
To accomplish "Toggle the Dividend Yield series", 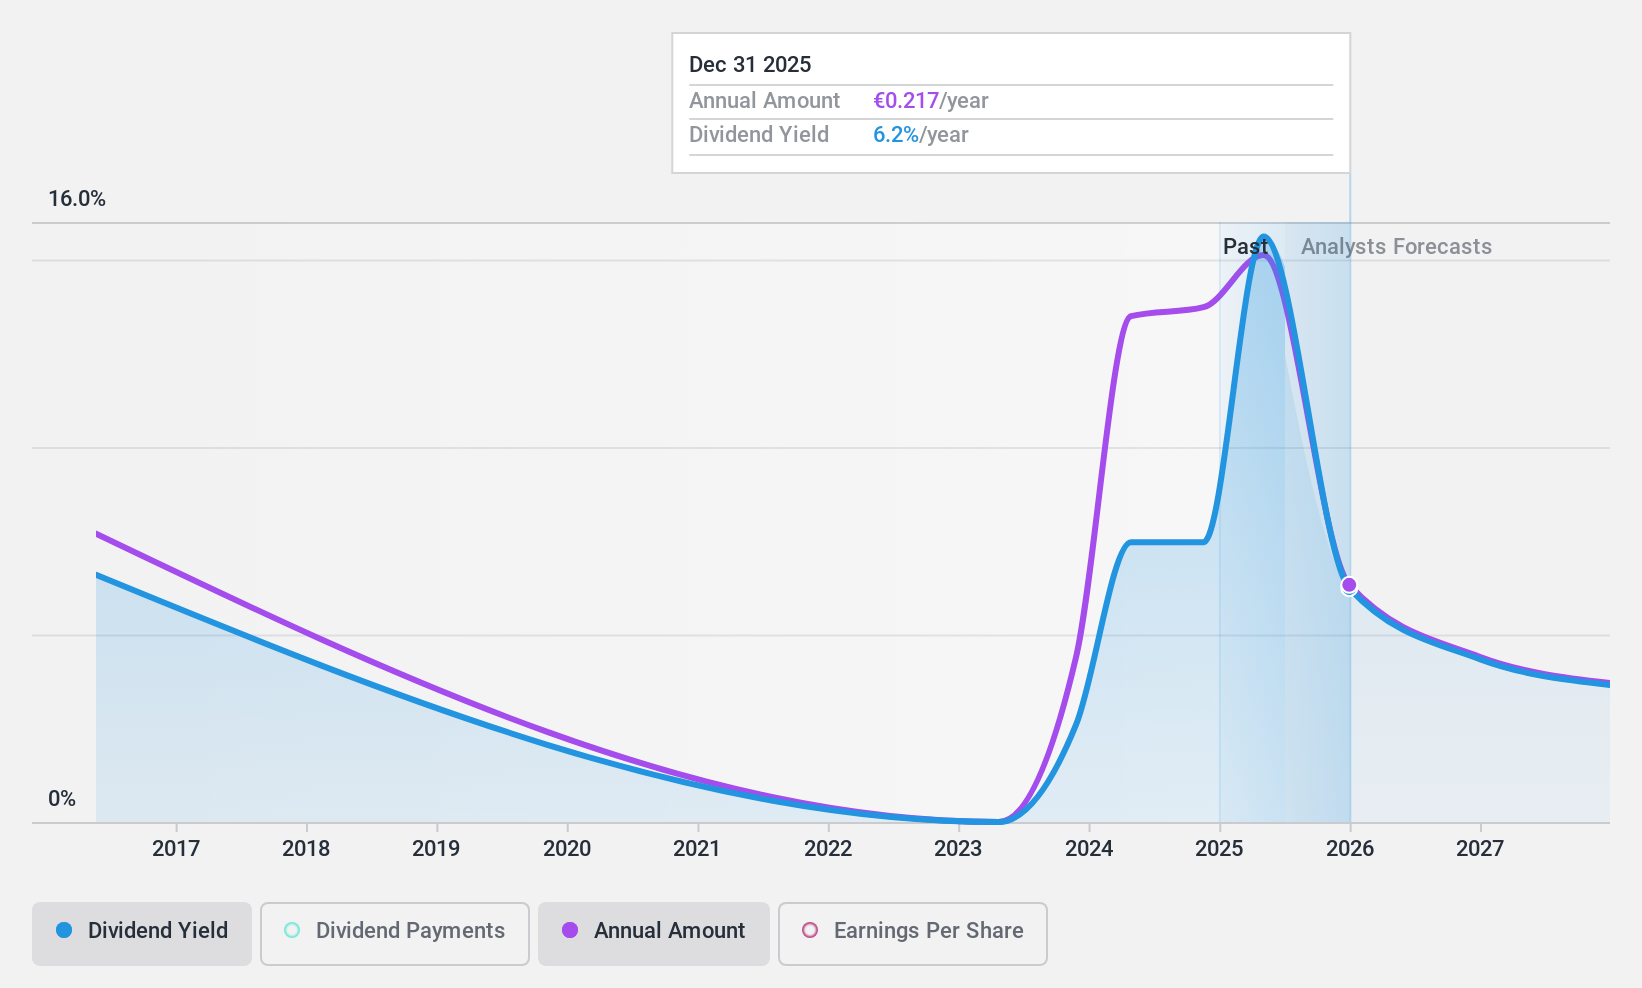I will click(142, 934).
